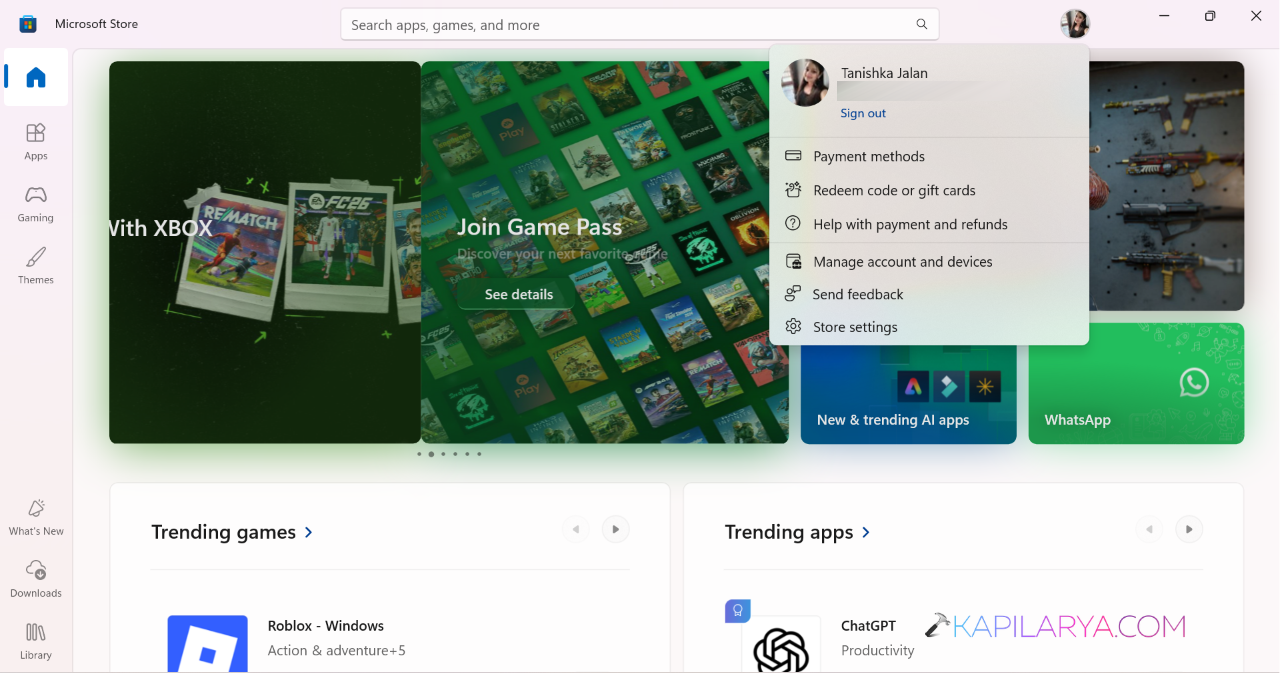Open the What's New section

coord(36,517)
